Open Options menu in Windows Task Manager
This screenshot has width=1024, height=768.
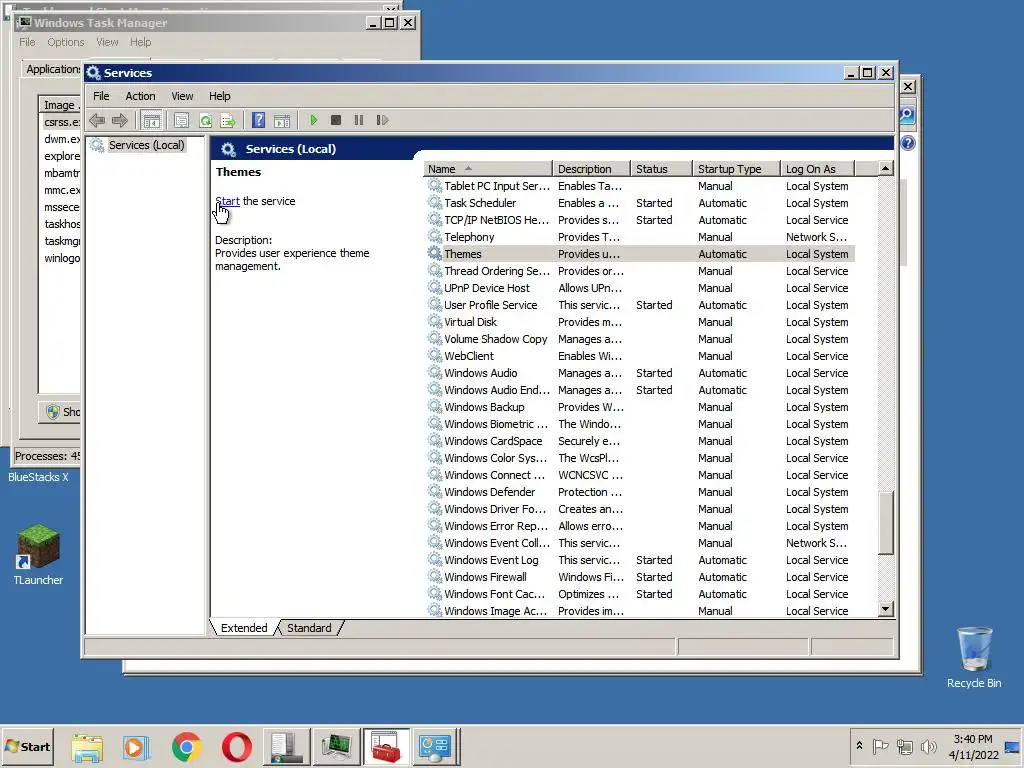(x=65, y=42)
